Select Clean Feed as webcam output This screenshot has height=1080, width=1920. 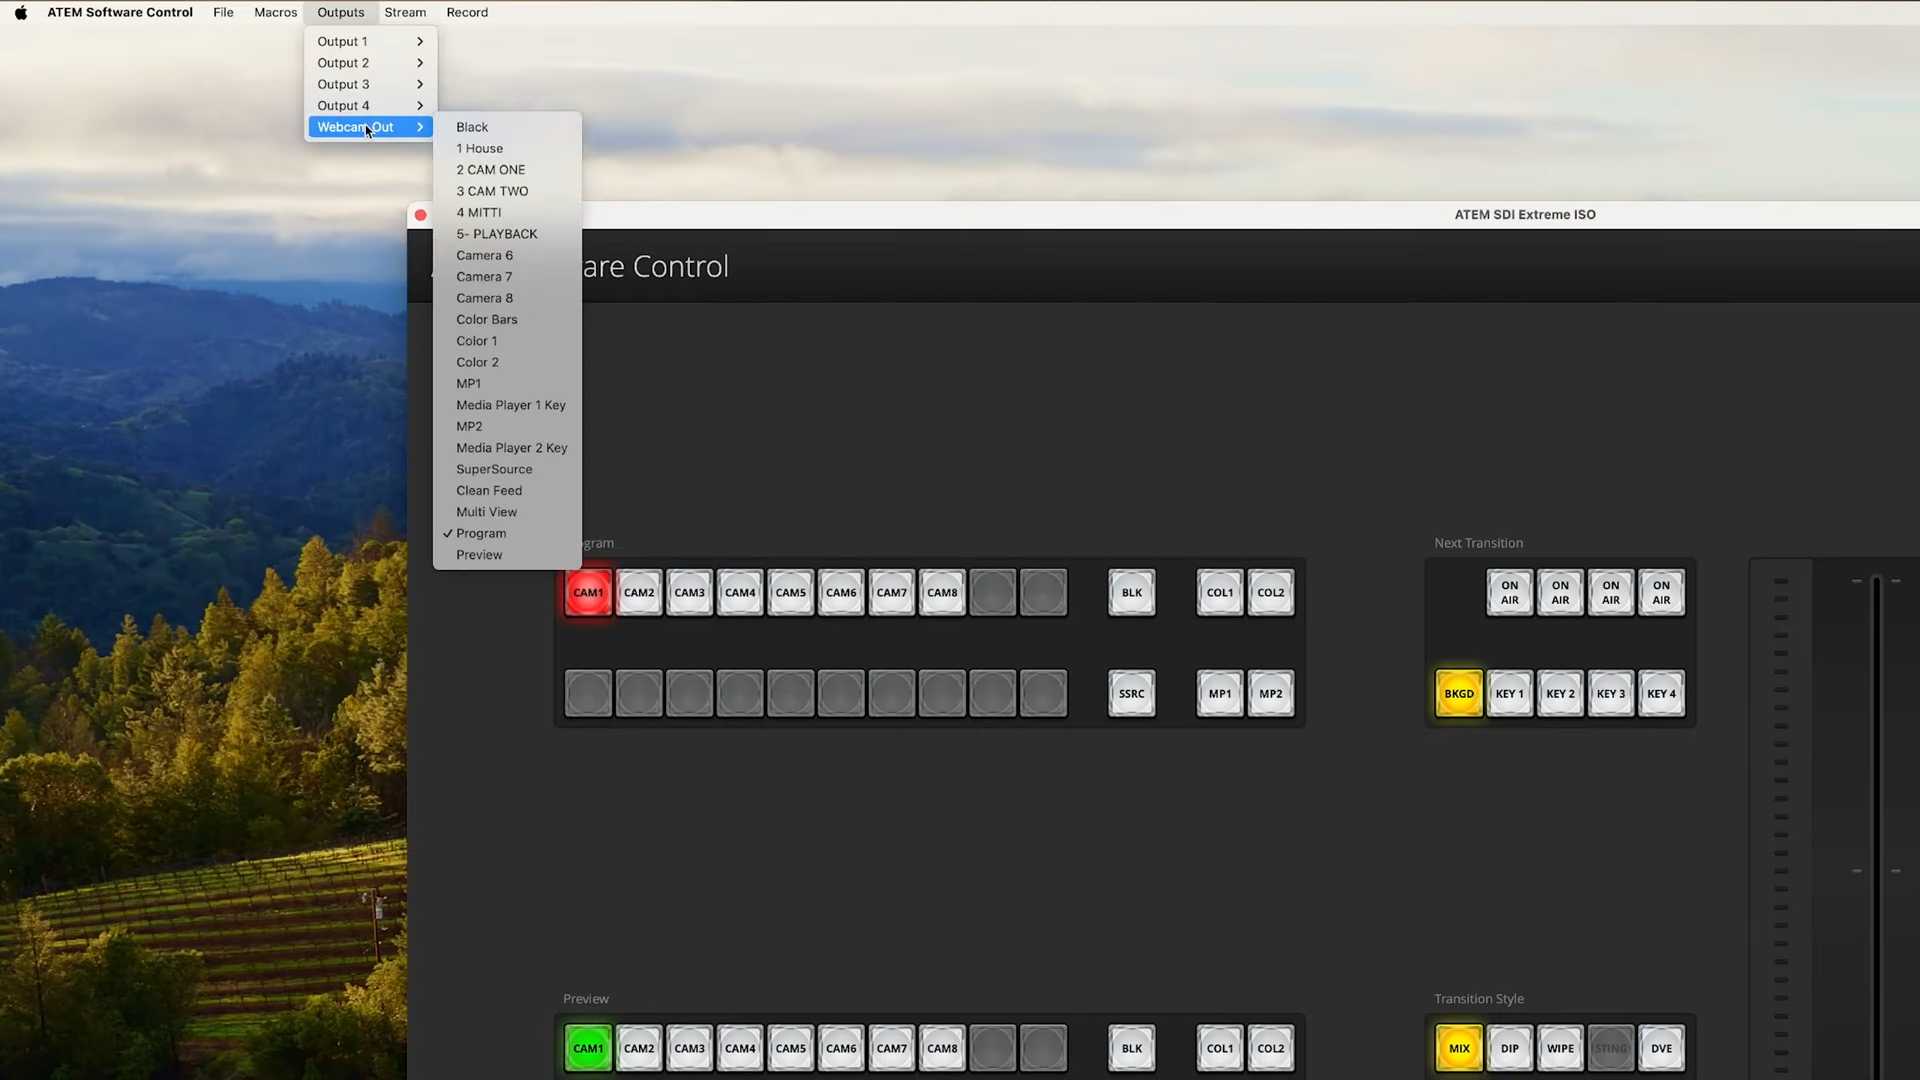coord(507,491)
